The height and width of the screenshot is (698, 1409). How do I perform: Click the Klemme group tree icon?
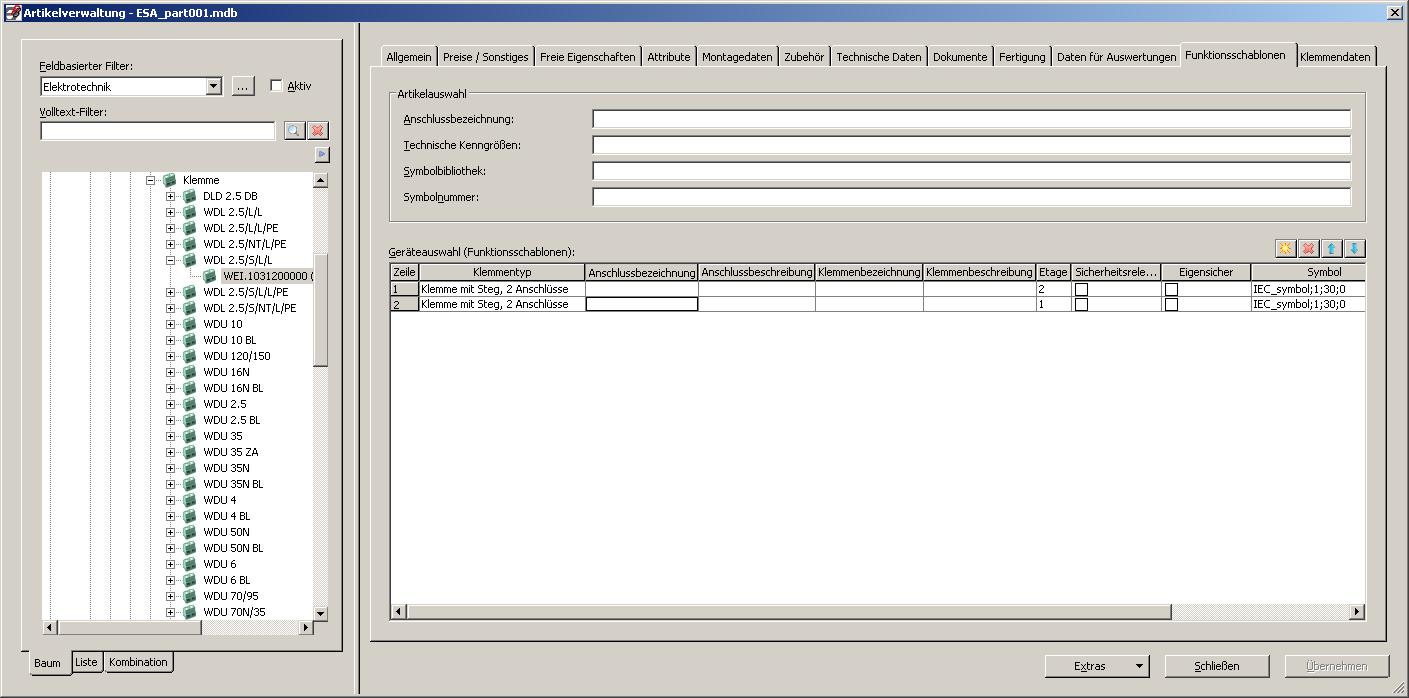(170, 180)
